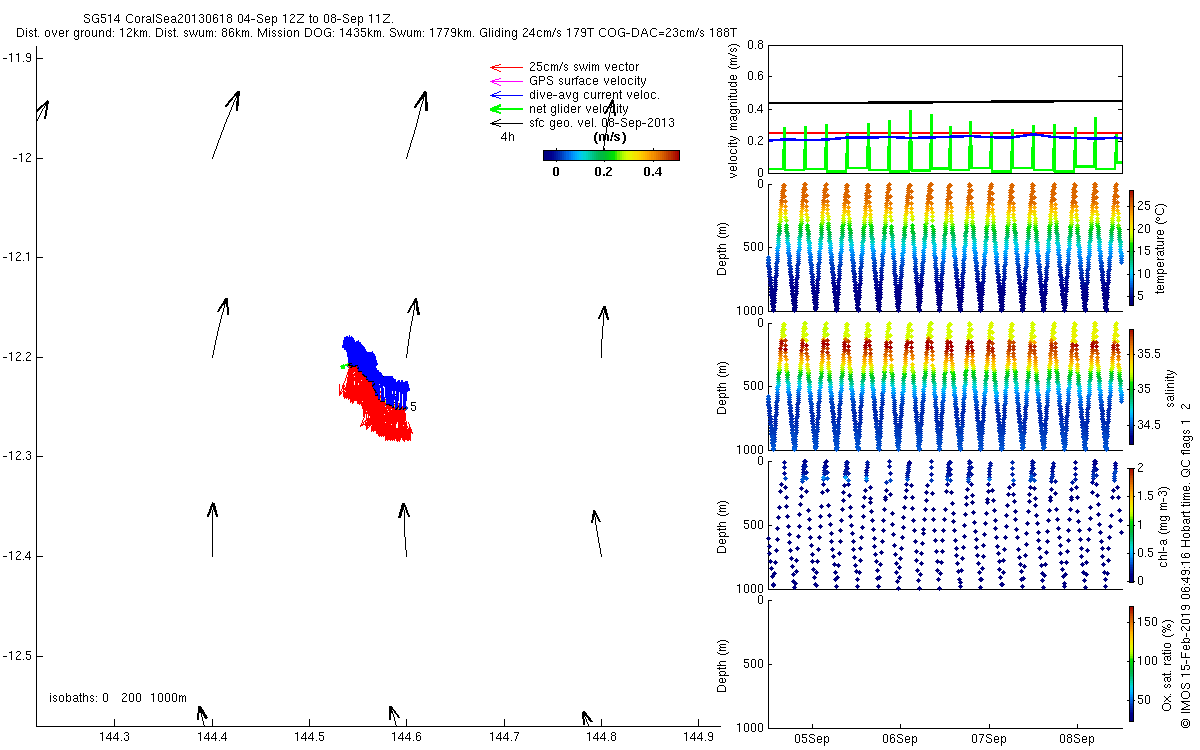Click longitude tick label 144.4
Screen dimensions: 1200x750
[212, 737]
